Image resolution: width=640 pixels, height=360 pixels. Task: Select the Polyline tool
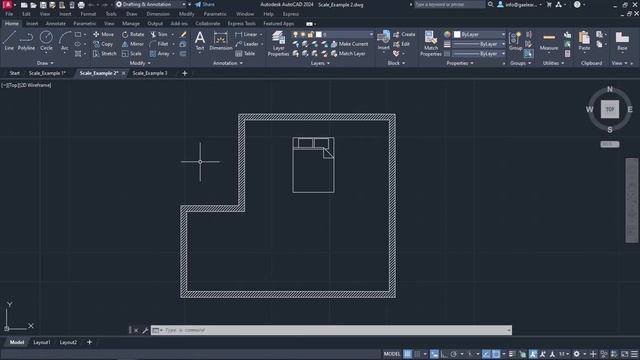click(26, 41)
